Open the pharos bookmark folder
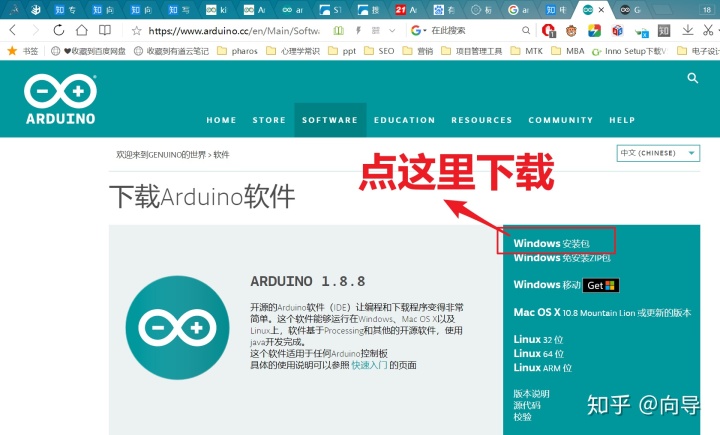 coord(237,51)
